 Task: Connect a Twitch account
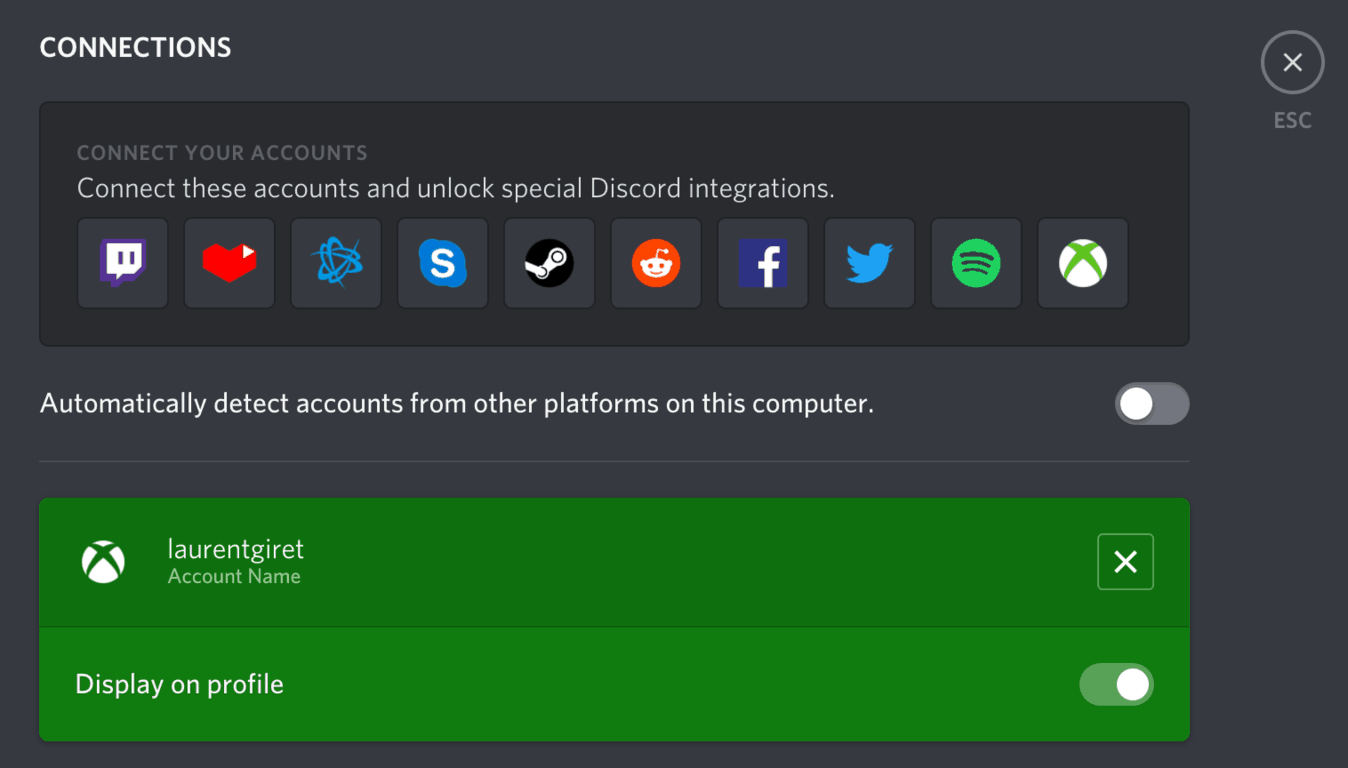pos(123,264)
